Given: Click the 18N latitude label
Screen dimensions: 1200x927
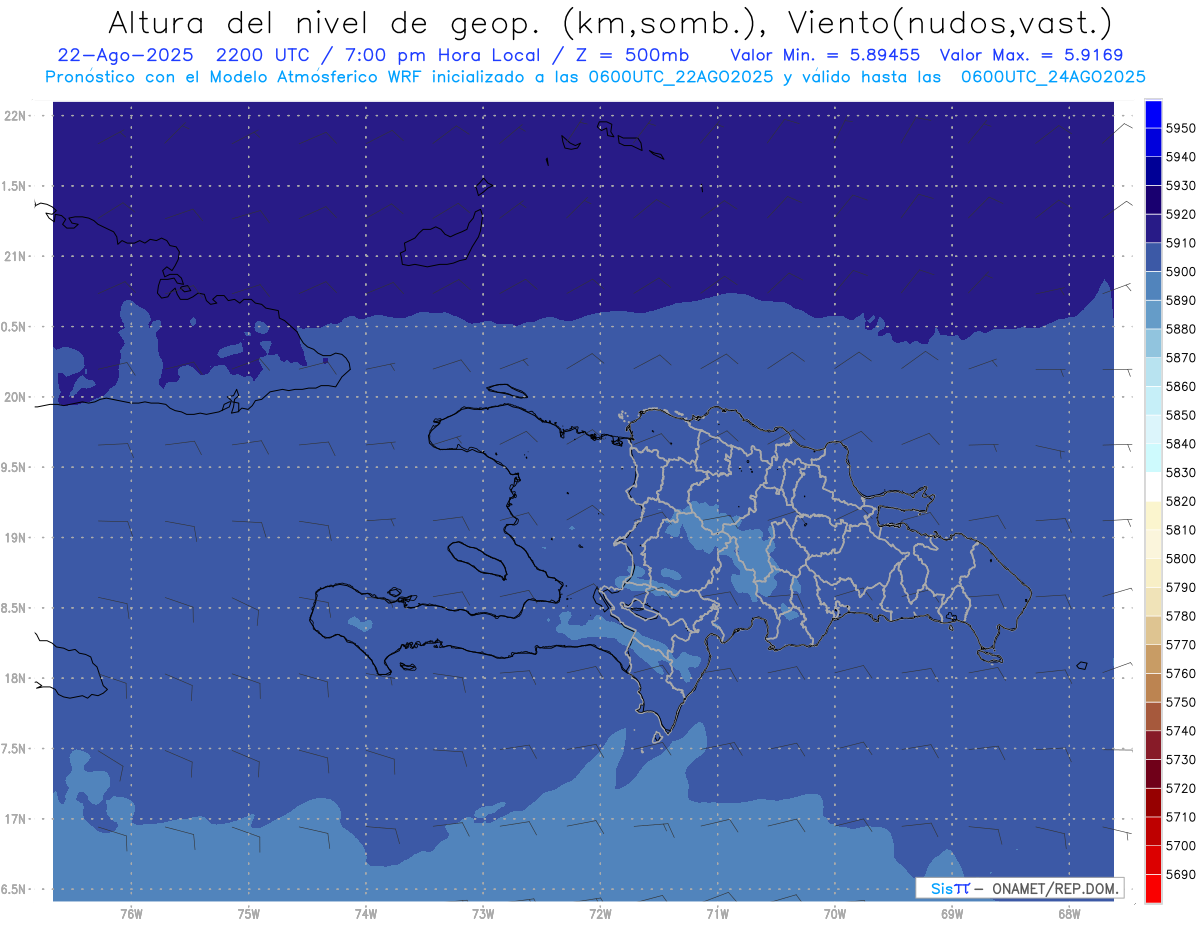Looking at the screenshot, I should (17, 679).
